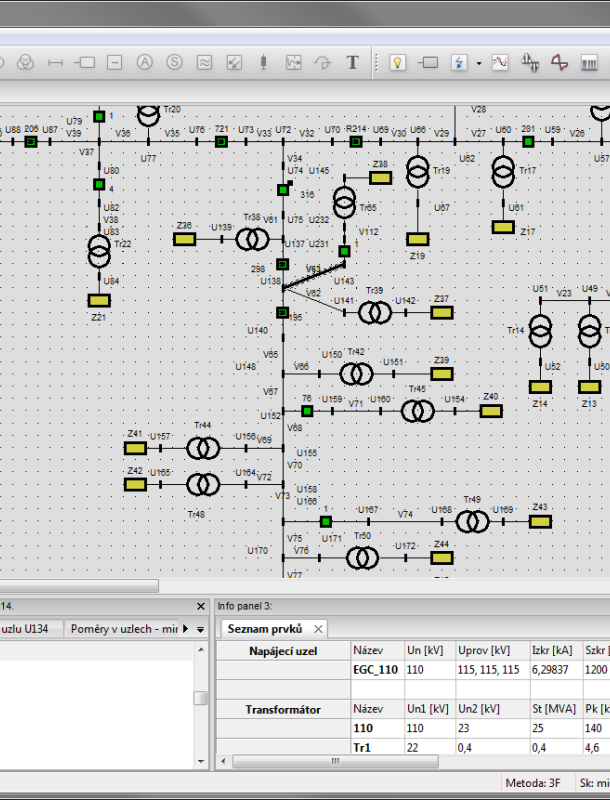
Task: Show more tabs with right arrow
Action: click(186, 629)
